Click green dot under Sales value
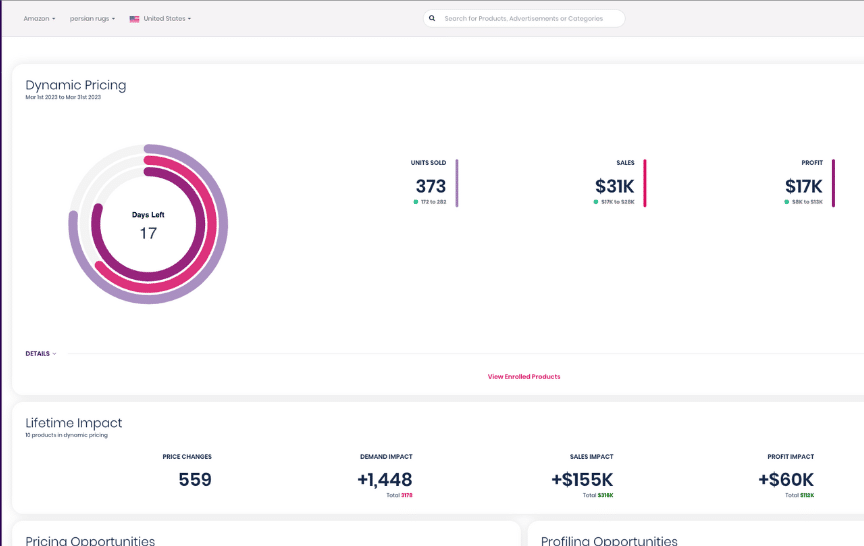 click(595, 201)
